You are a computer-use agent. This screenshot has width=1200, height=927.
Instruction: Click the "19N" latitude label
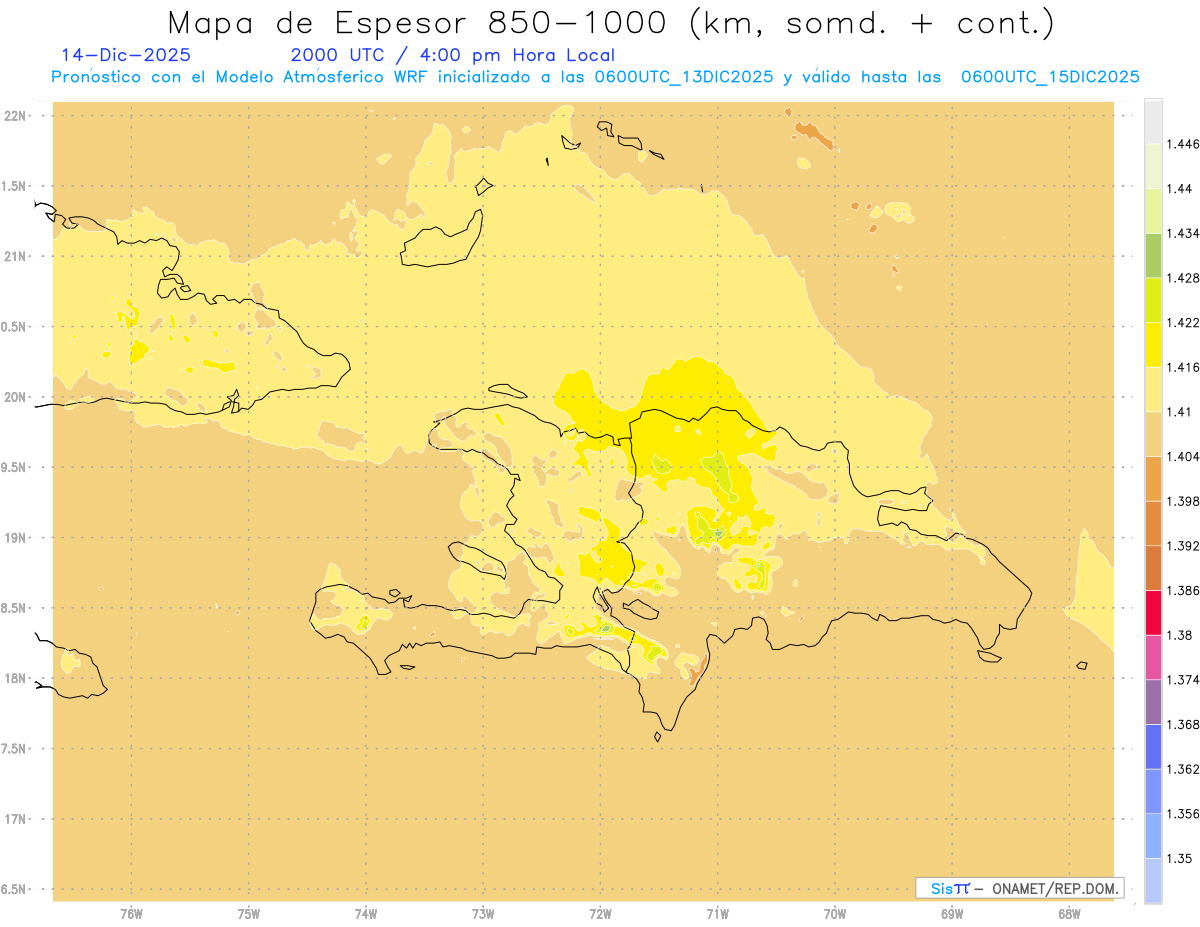click(15, 538)
